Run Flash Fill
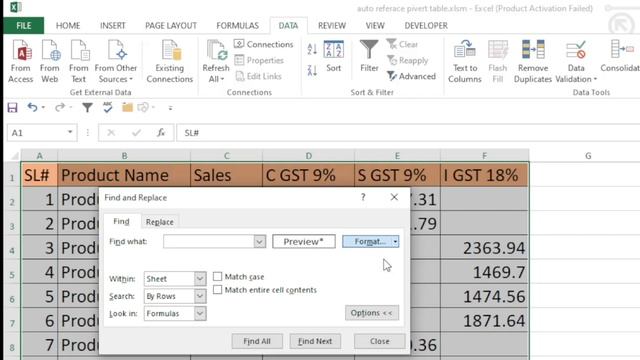This screenshot has height=360, width=640. pos(498,61)
